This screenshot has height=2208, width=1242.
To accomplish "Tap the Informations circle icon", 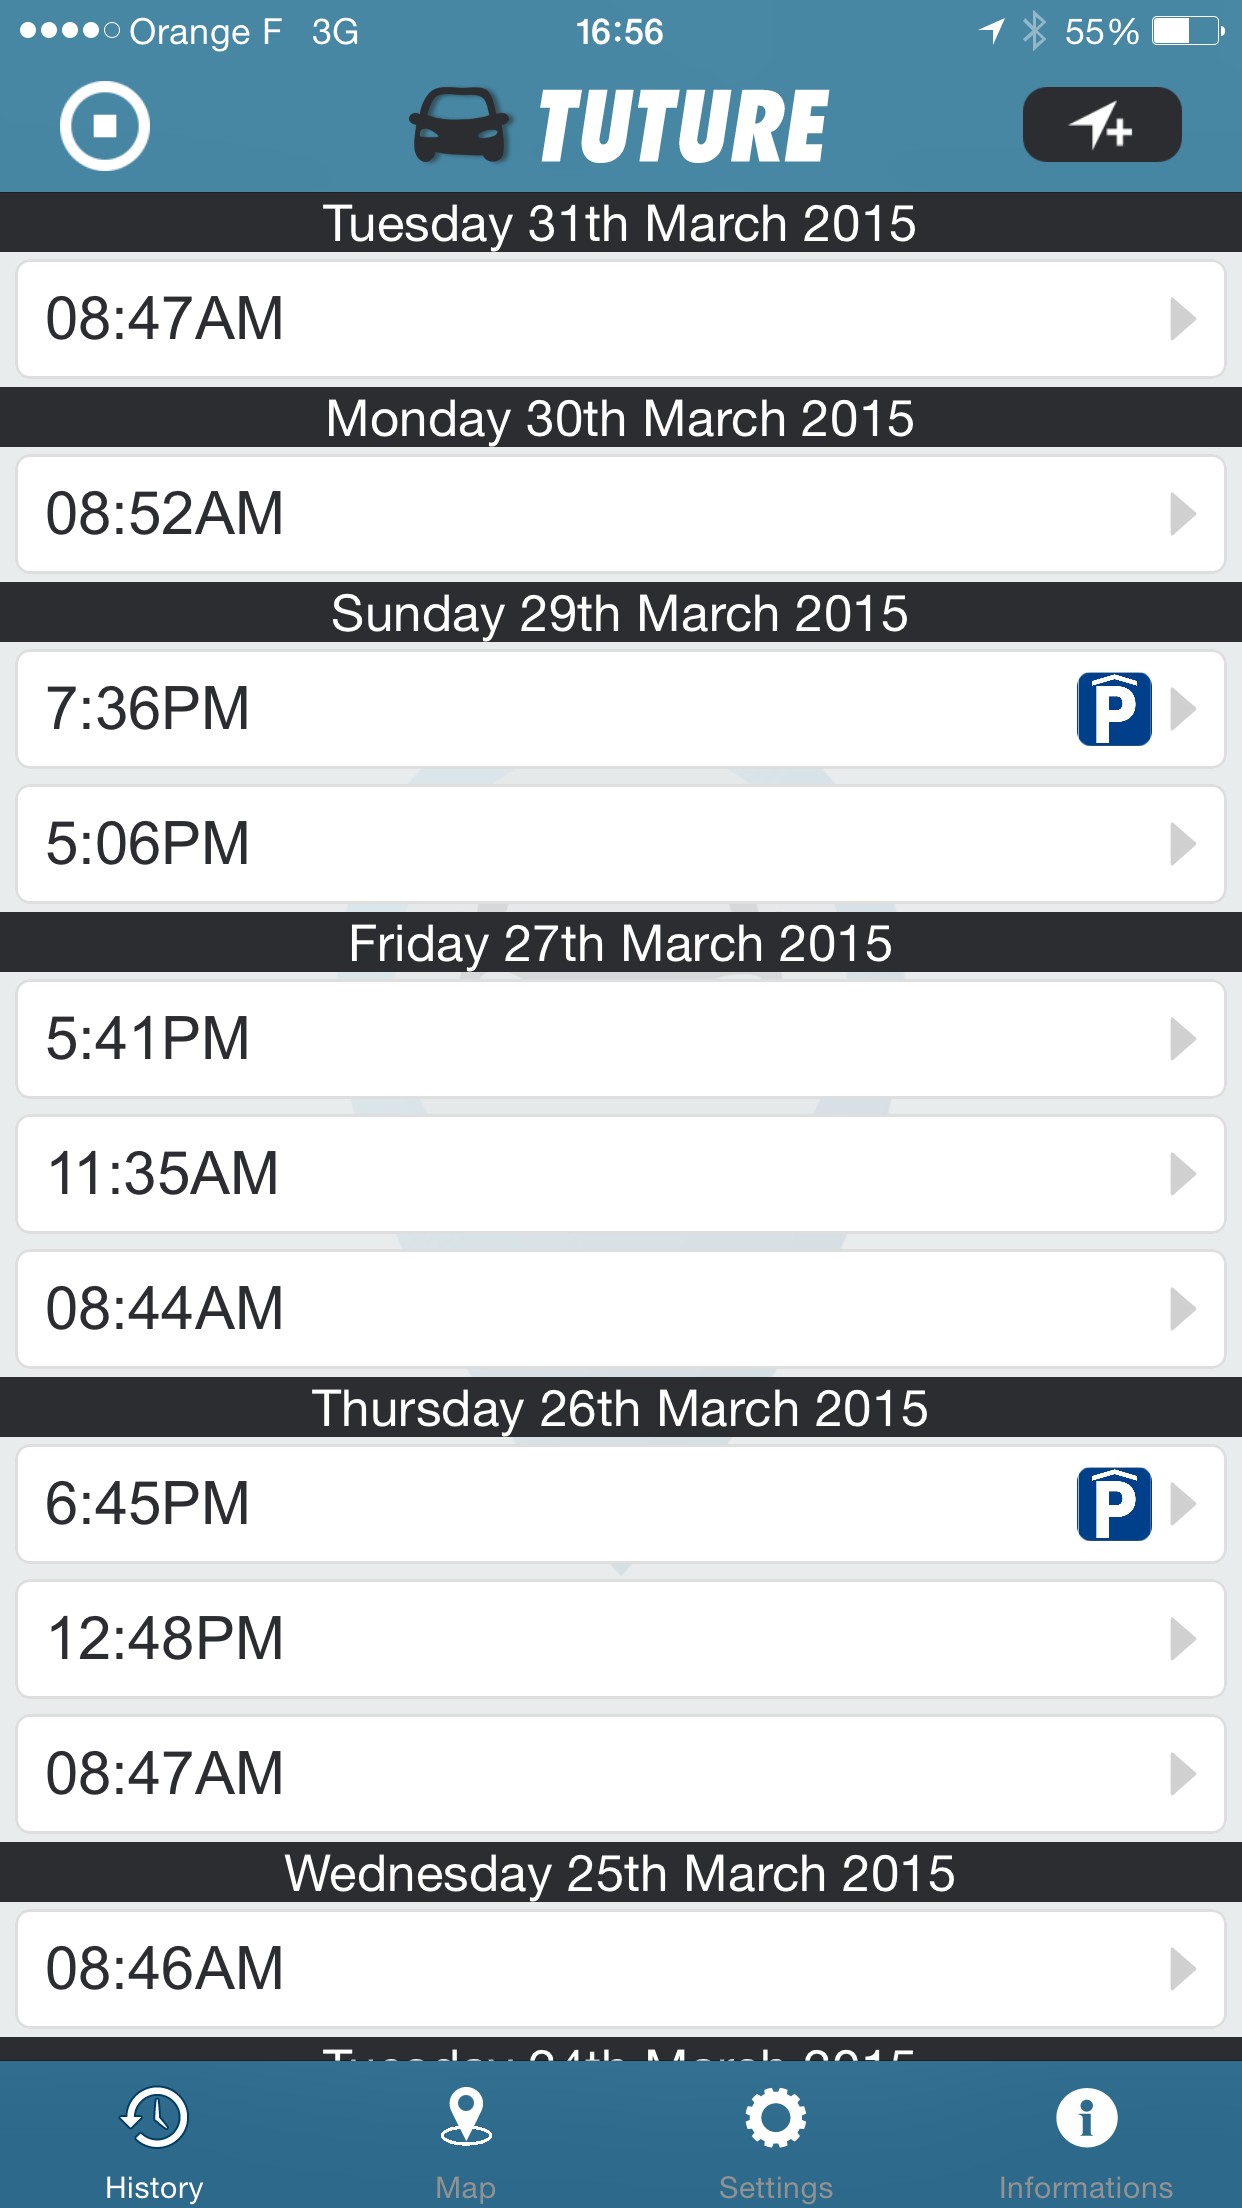I will click(1085, 2117).
